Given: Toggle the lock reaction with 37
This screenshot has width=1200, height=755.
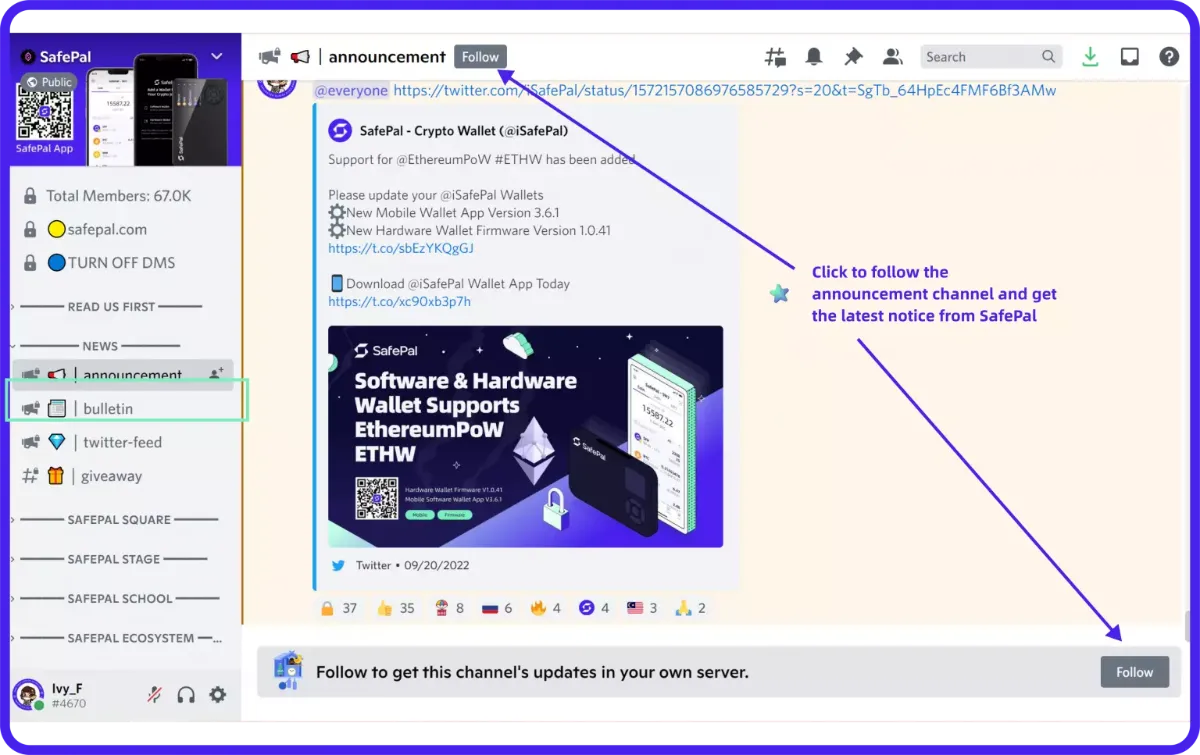Looking at the screenshot, I should coord(339,608).
